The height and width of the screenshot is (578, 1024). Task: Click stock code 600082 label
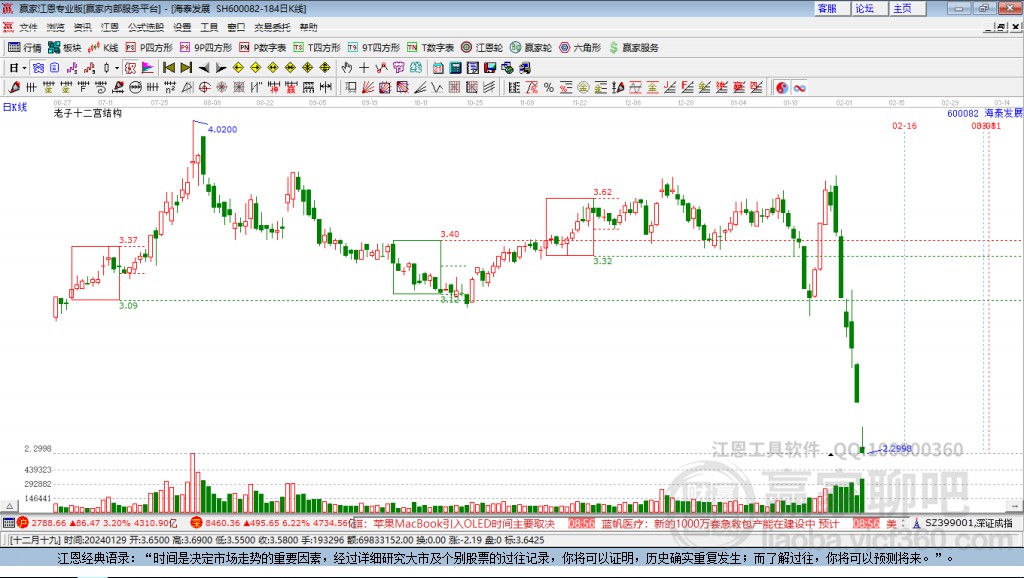coord(963,114)
